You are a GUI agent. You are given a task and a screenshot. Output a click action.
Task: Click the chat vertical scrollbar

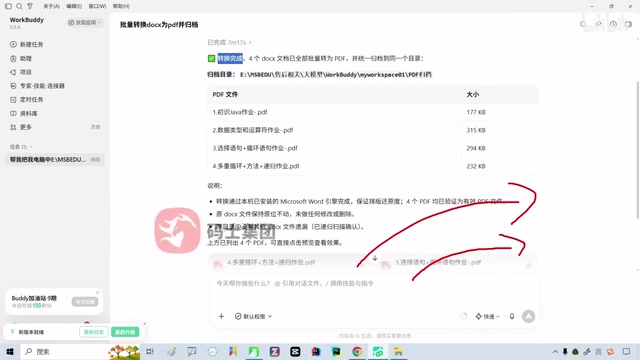click(x=638, y=151)
